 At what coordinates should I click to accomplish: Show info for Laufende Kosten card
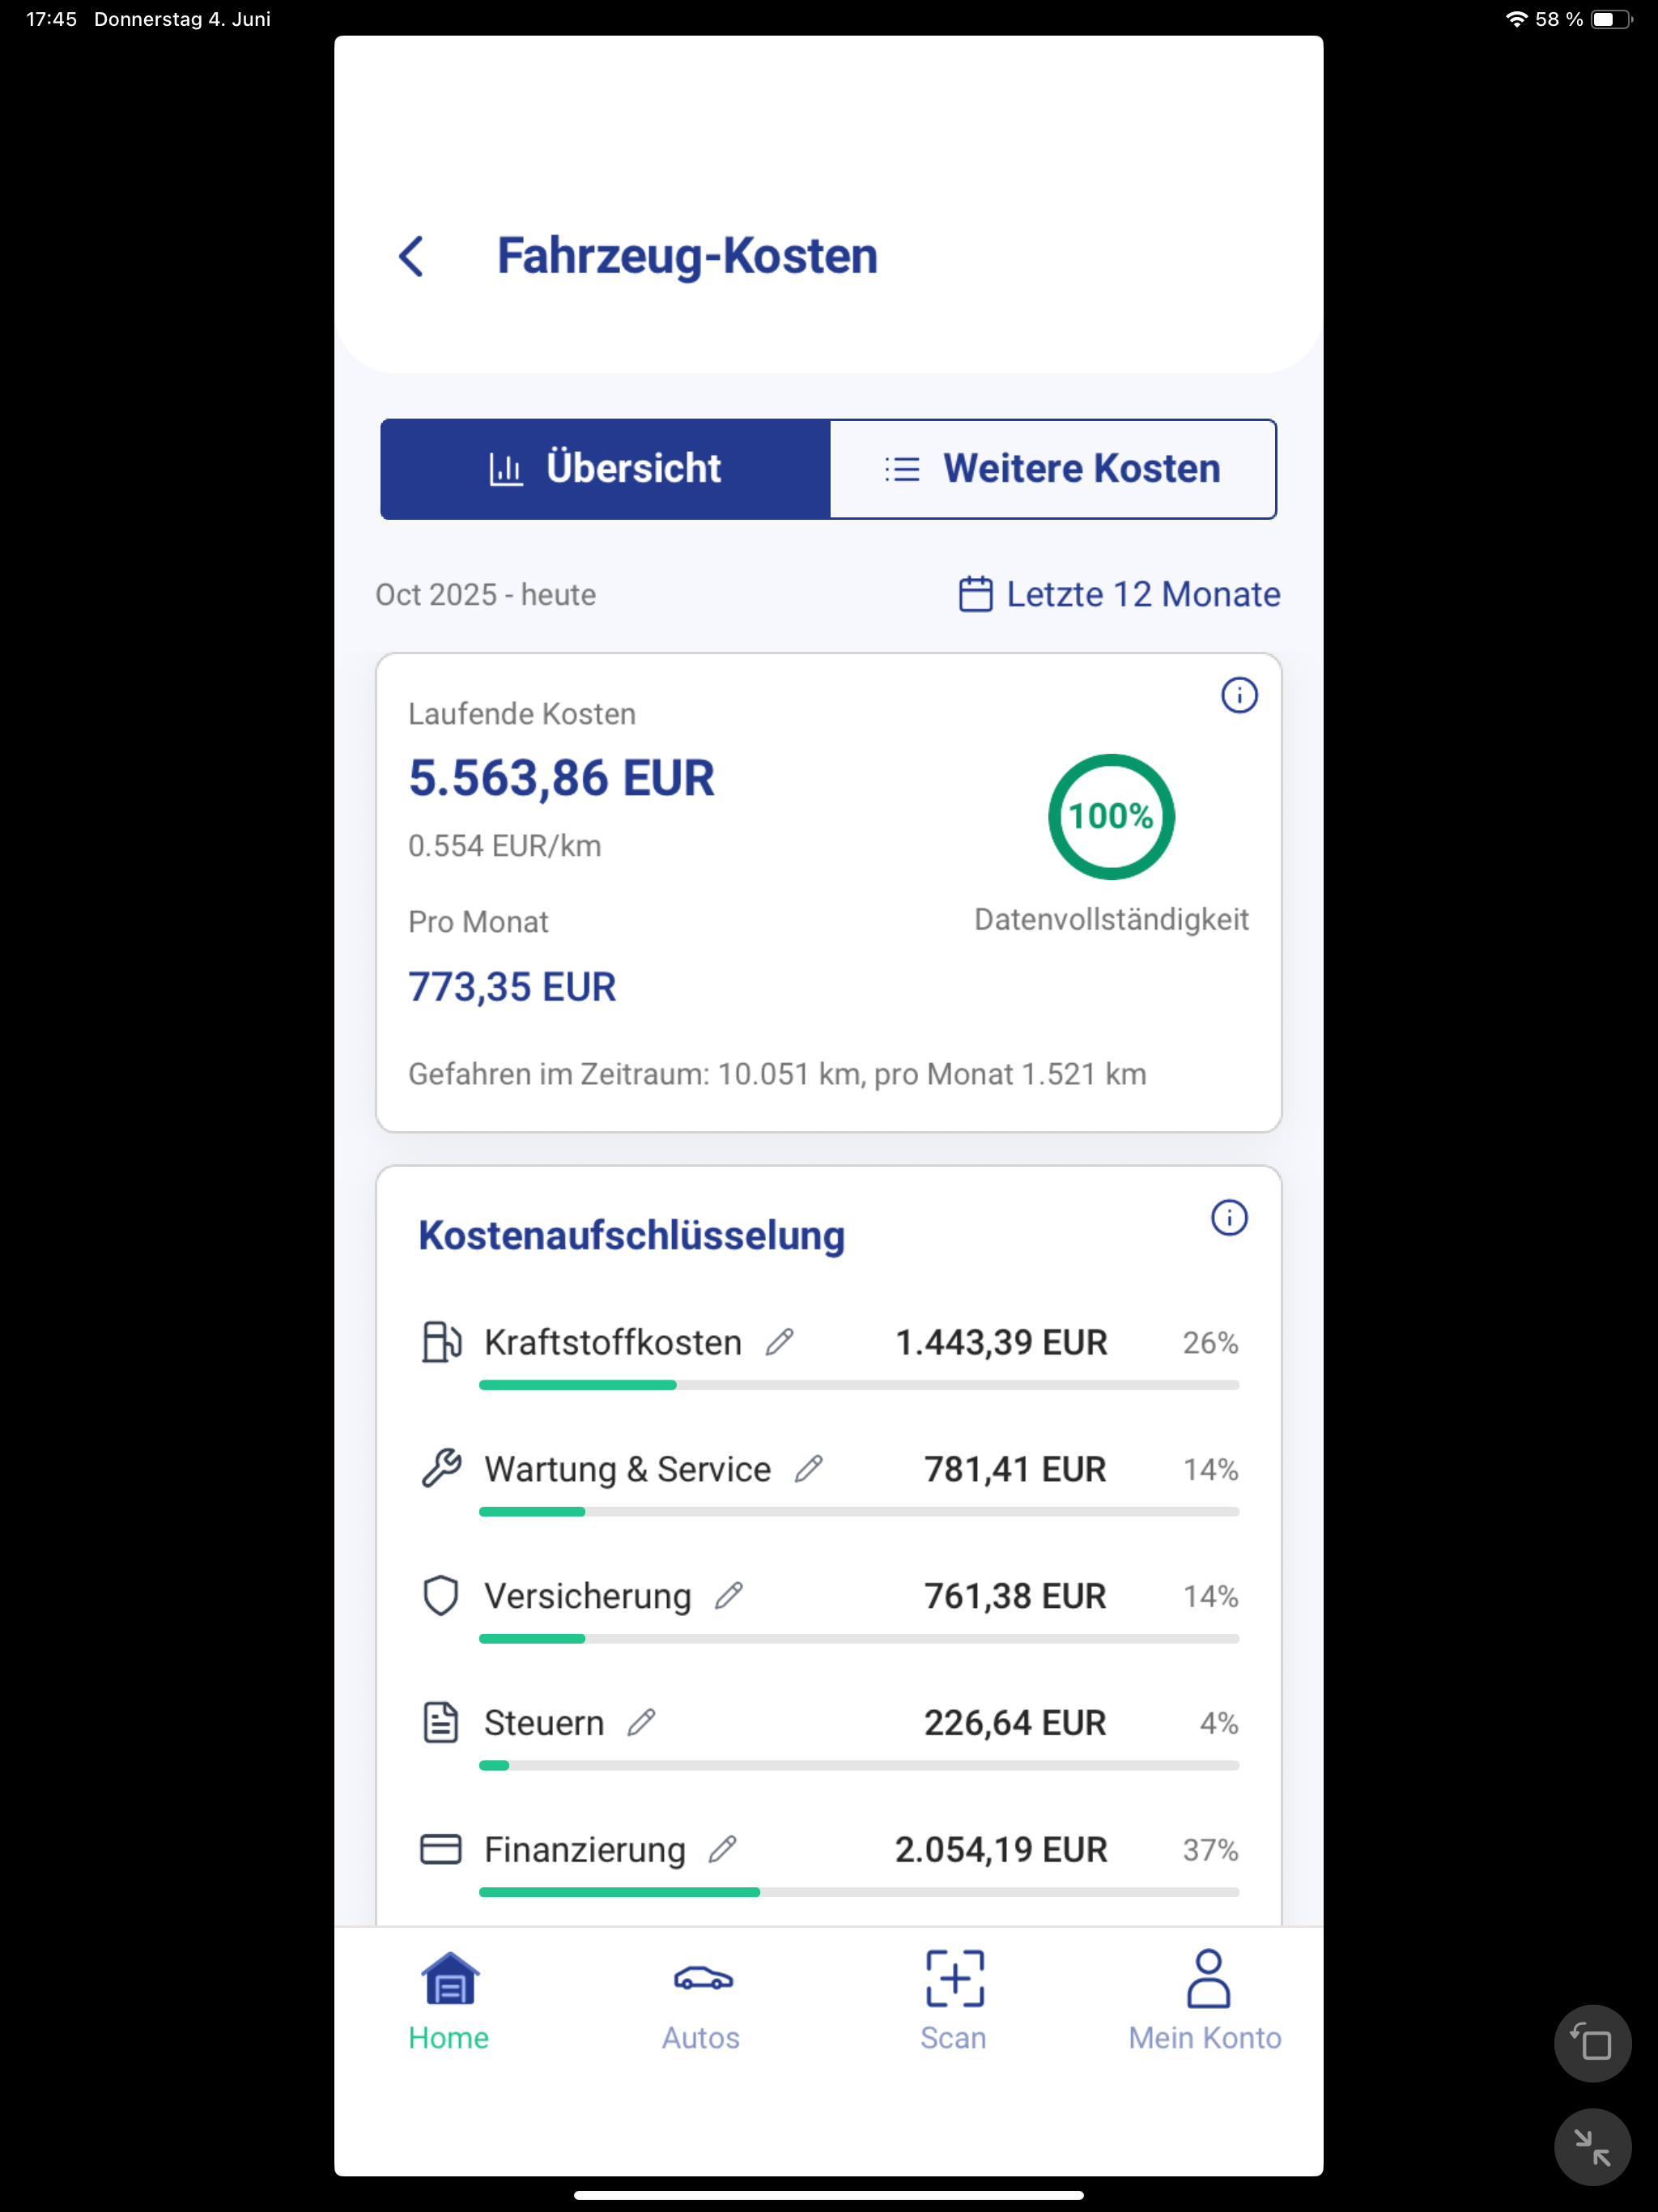tap(1239, 695)
